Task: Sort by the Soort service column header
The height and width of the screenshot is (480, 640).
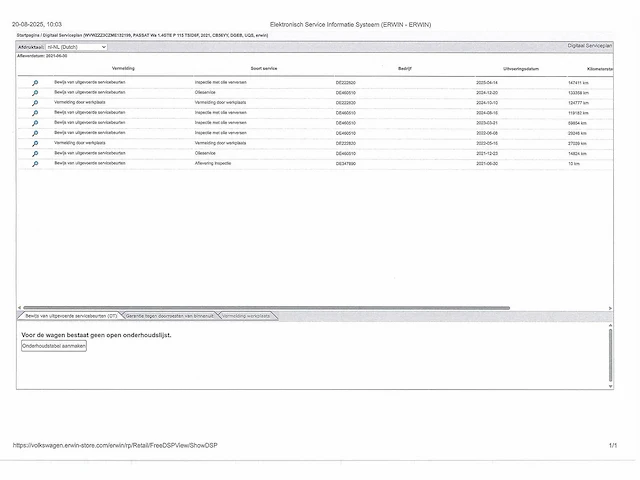Action: (x=264, y=69)
